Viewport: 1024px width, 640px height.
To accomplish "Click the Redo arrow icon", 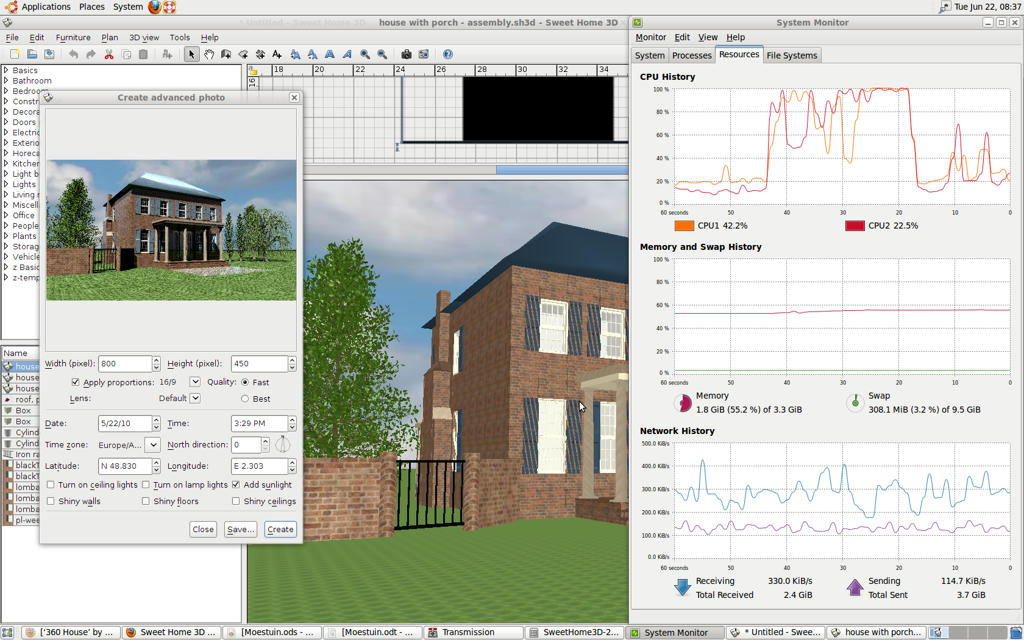I will pyautogui.click(x=91, y=54).
